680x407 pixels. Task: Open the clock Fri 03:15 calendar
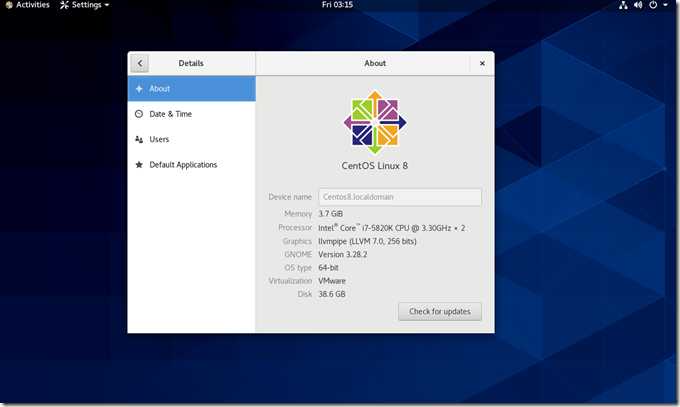tap(337, 5)
